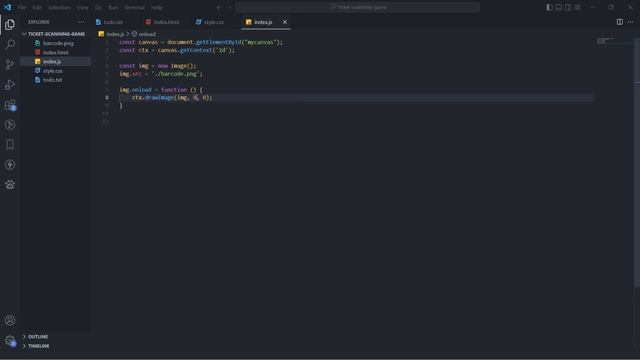Click the round icon below Extensions in activity bar

pyautogui.click(x=10, y=124)
